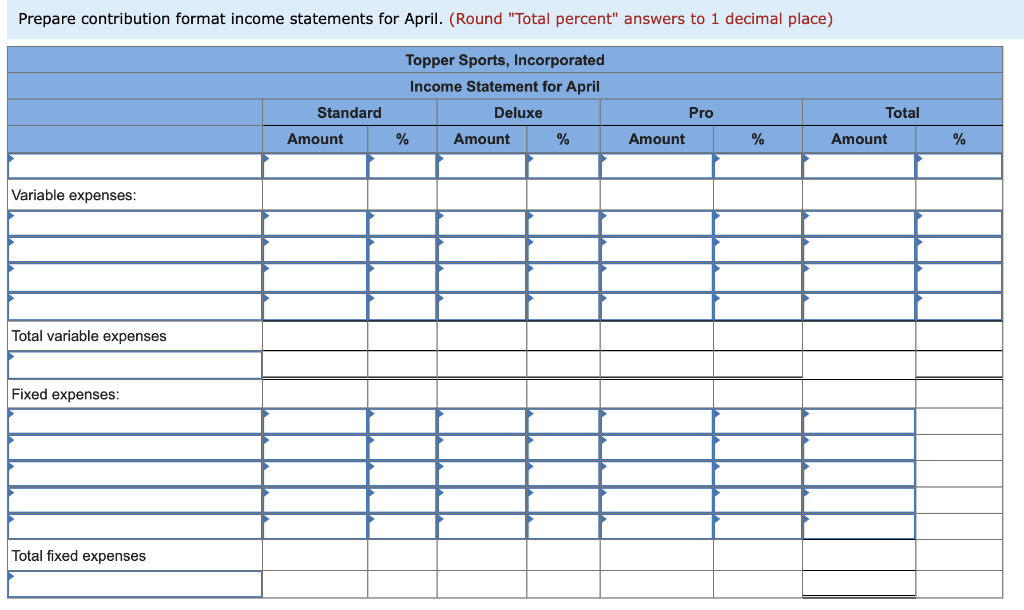Select second variable expense Standard % cell
The image size is (1024, 610).
coord(402,249)
